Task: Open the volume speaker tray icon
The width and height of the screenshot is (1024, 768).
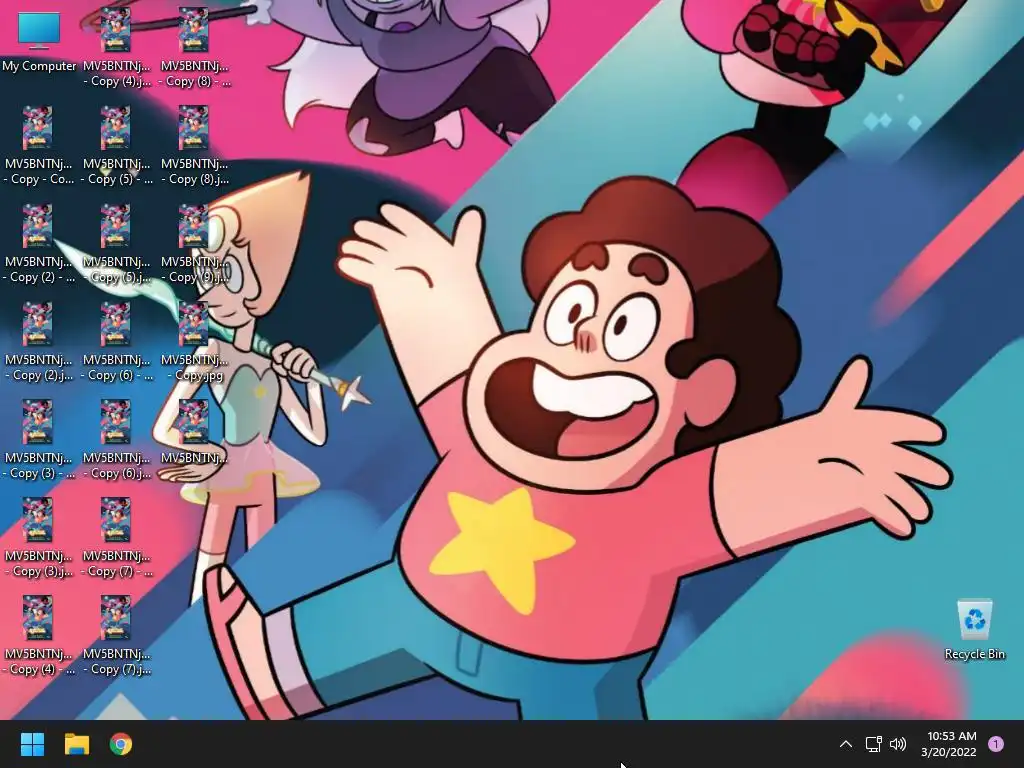Action: point(899,744)
